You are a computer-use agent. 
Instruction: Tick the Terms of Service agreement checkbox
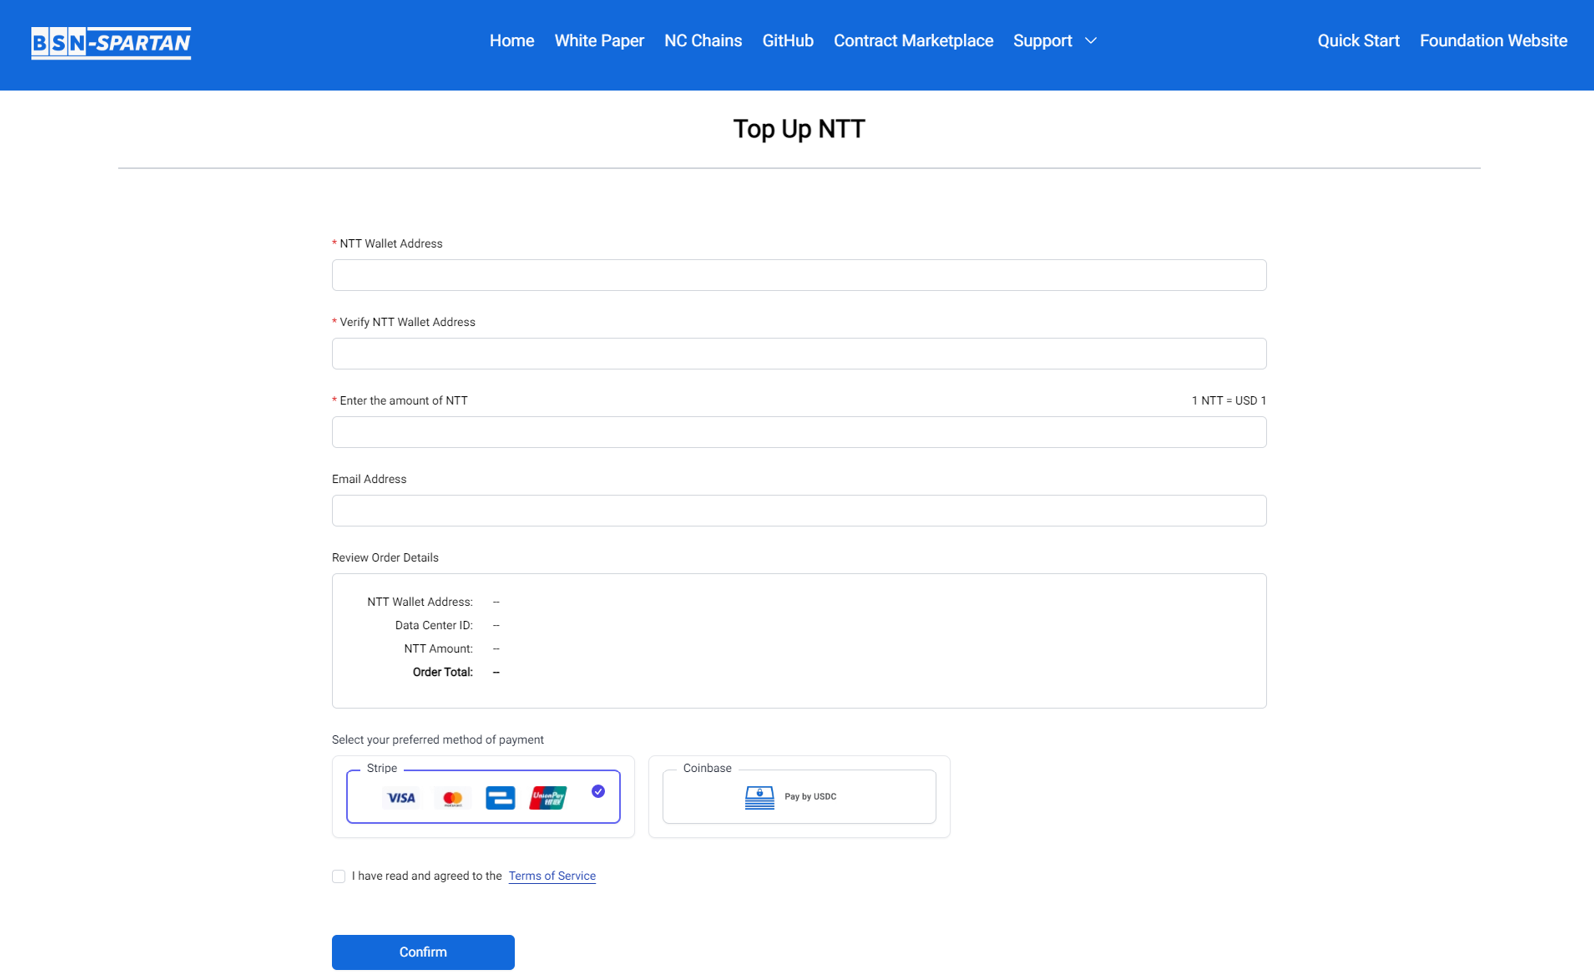pos(339,876)
